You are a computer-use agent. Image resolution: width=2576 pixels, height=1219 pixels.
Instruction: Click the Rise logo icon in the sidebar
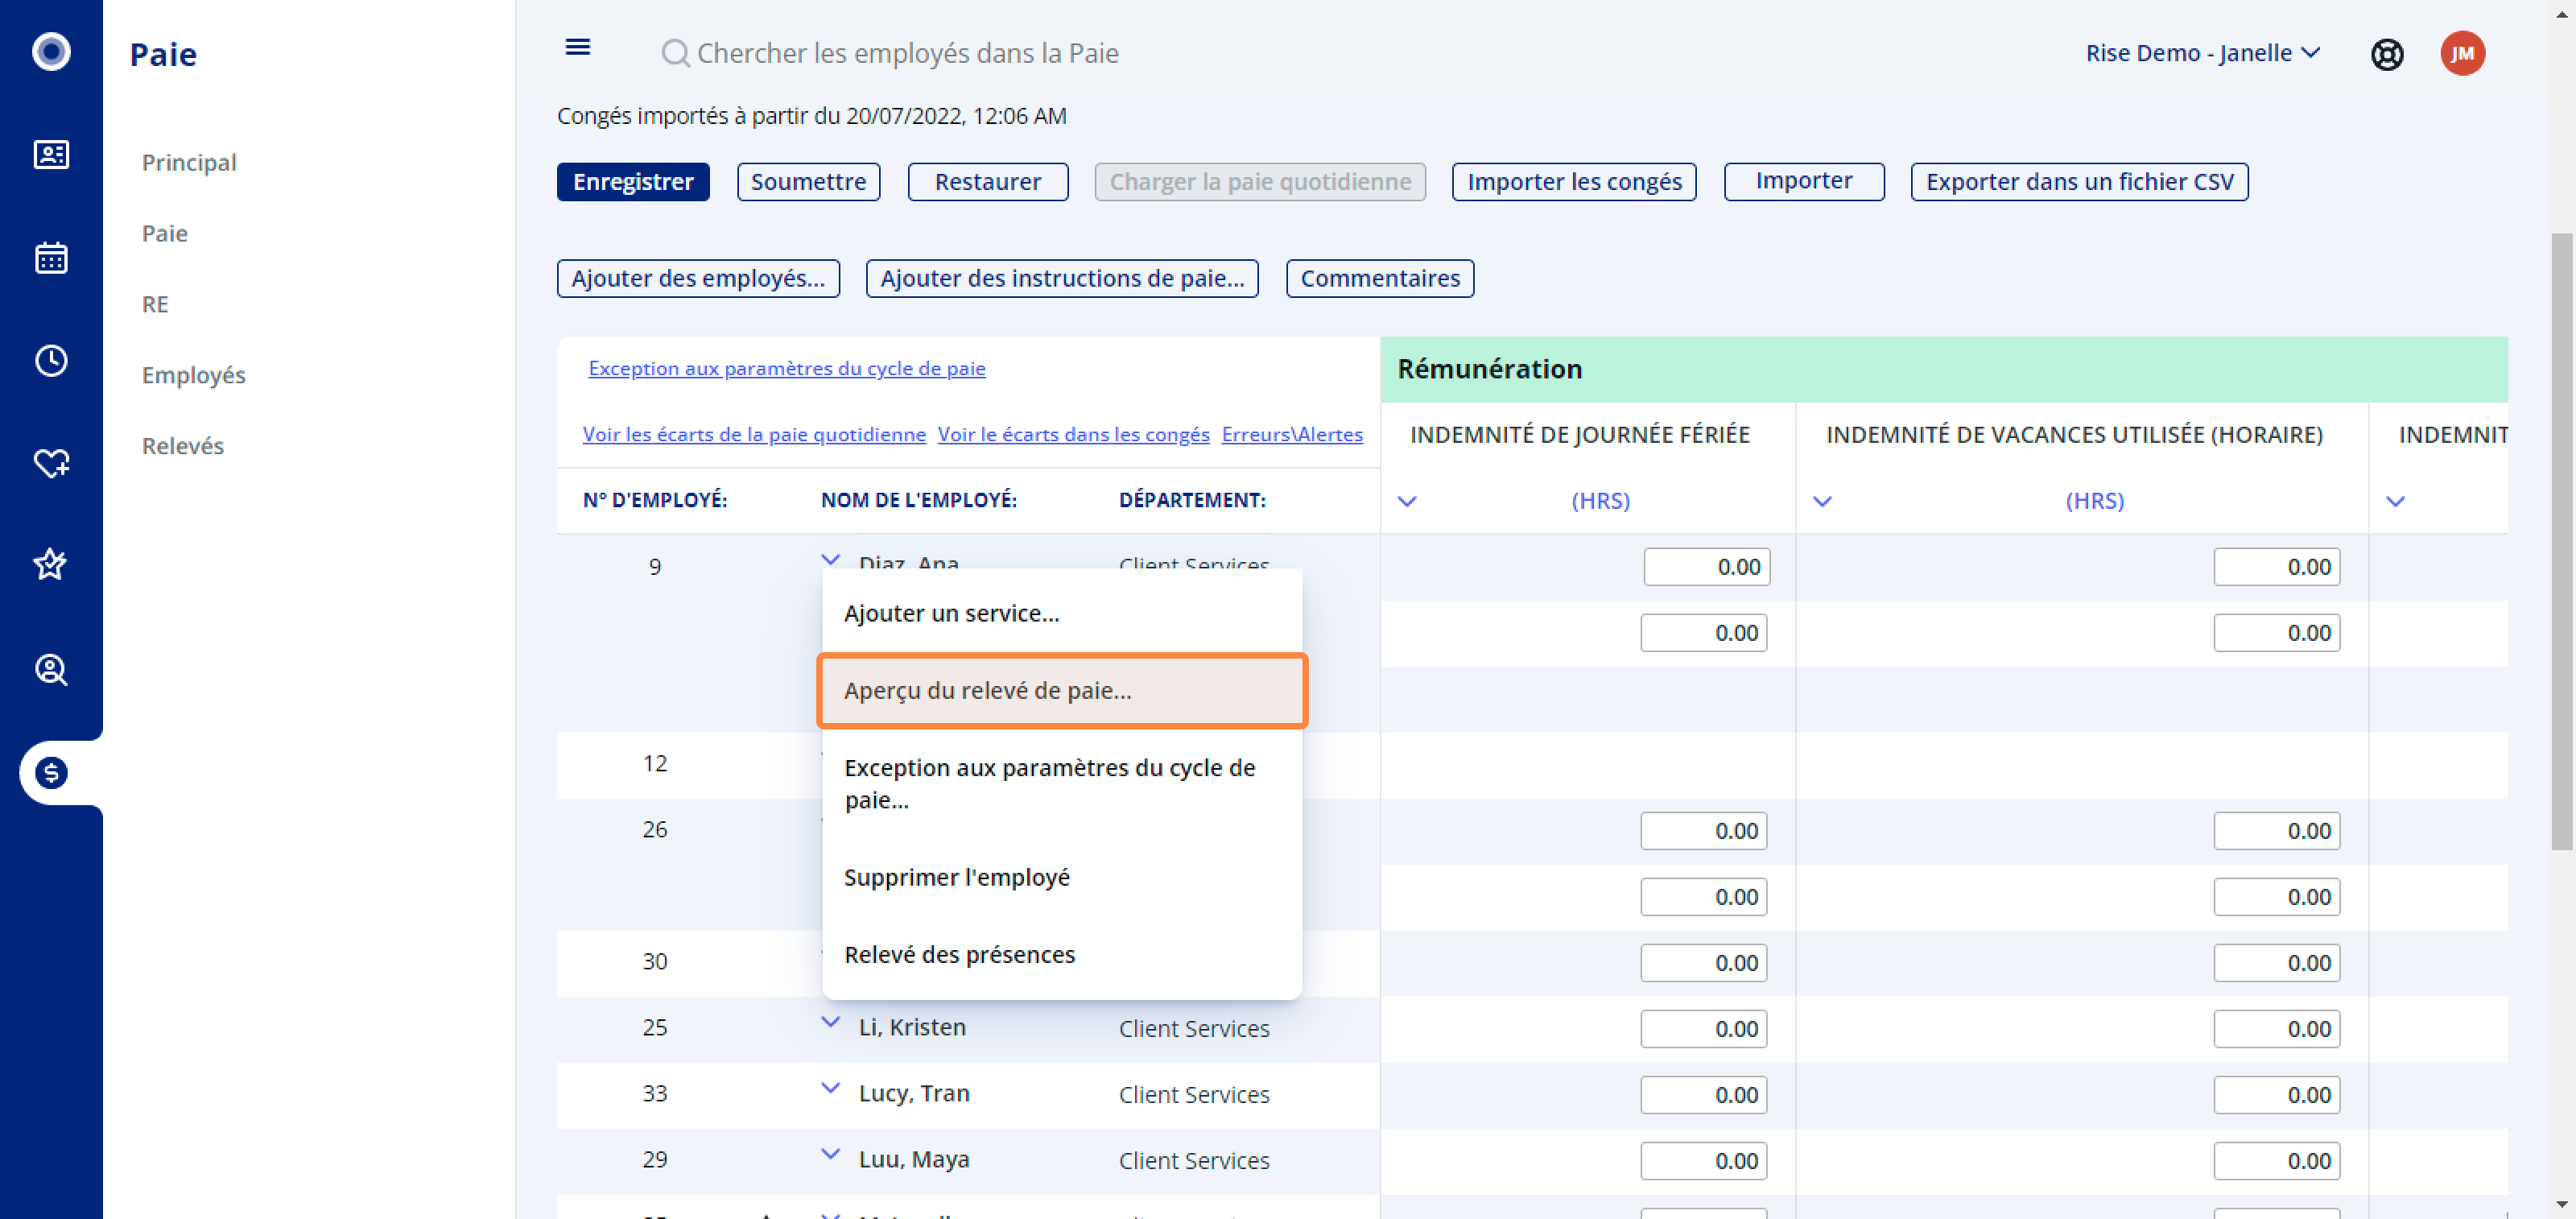tap(51, 52)
